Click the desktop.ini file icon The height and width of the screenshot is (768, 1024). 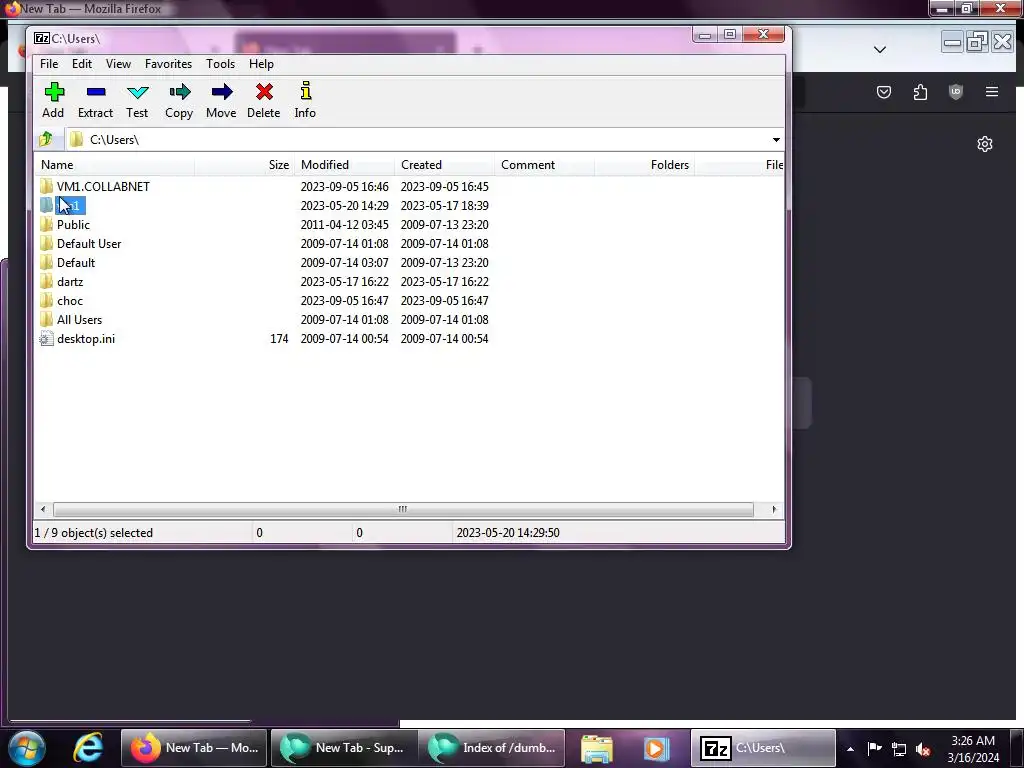pos(46,338)
